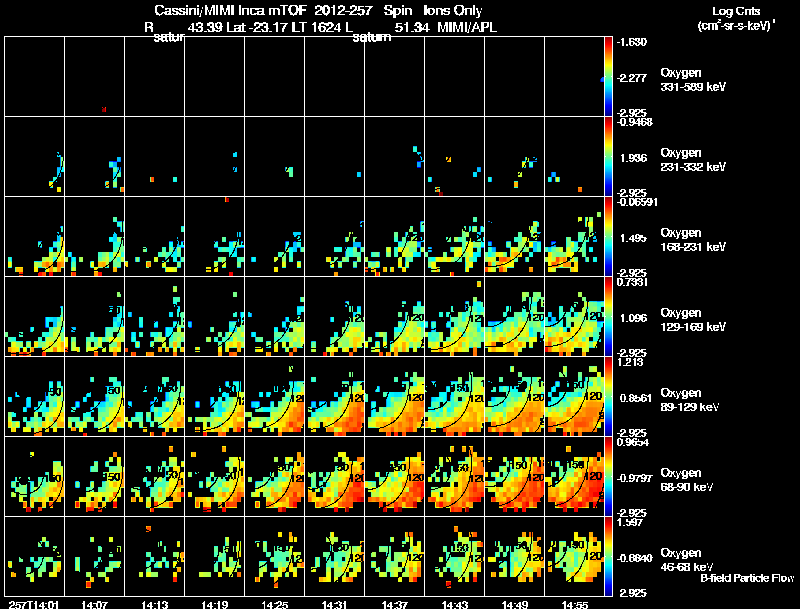Click the Cassini/MIMI Inca mTOF title
This screenshot has height=609, width=800.
pyautogui.click(x=231, y=10)
